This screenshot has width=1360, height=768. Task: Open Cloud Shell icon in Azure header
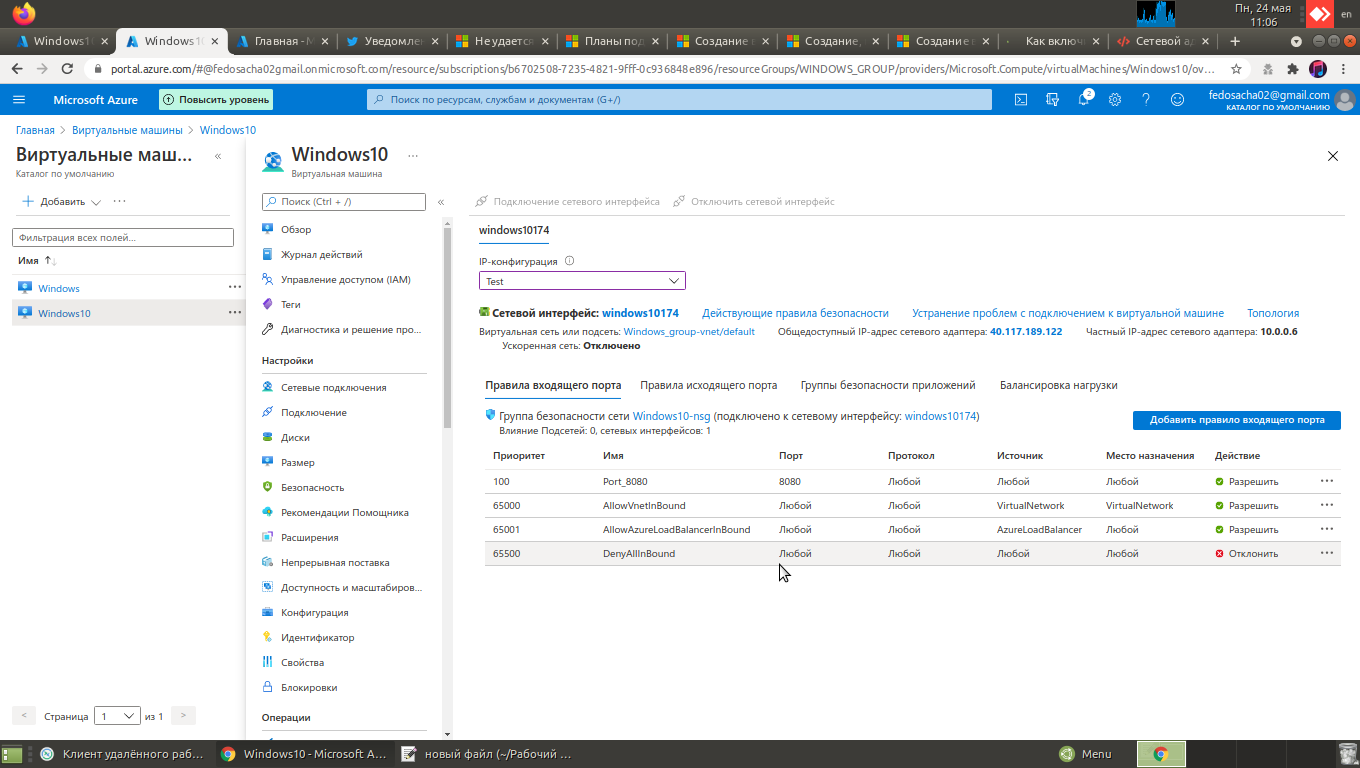coord(1021,100)
